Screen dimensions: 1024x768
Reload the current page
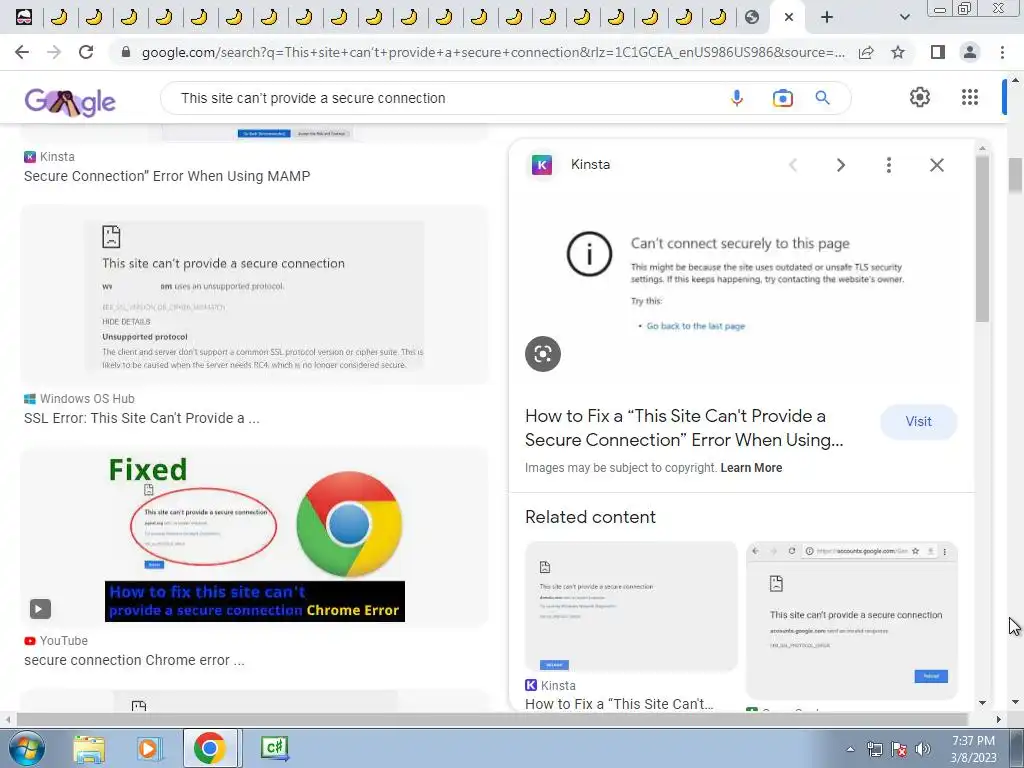[86, 52]
